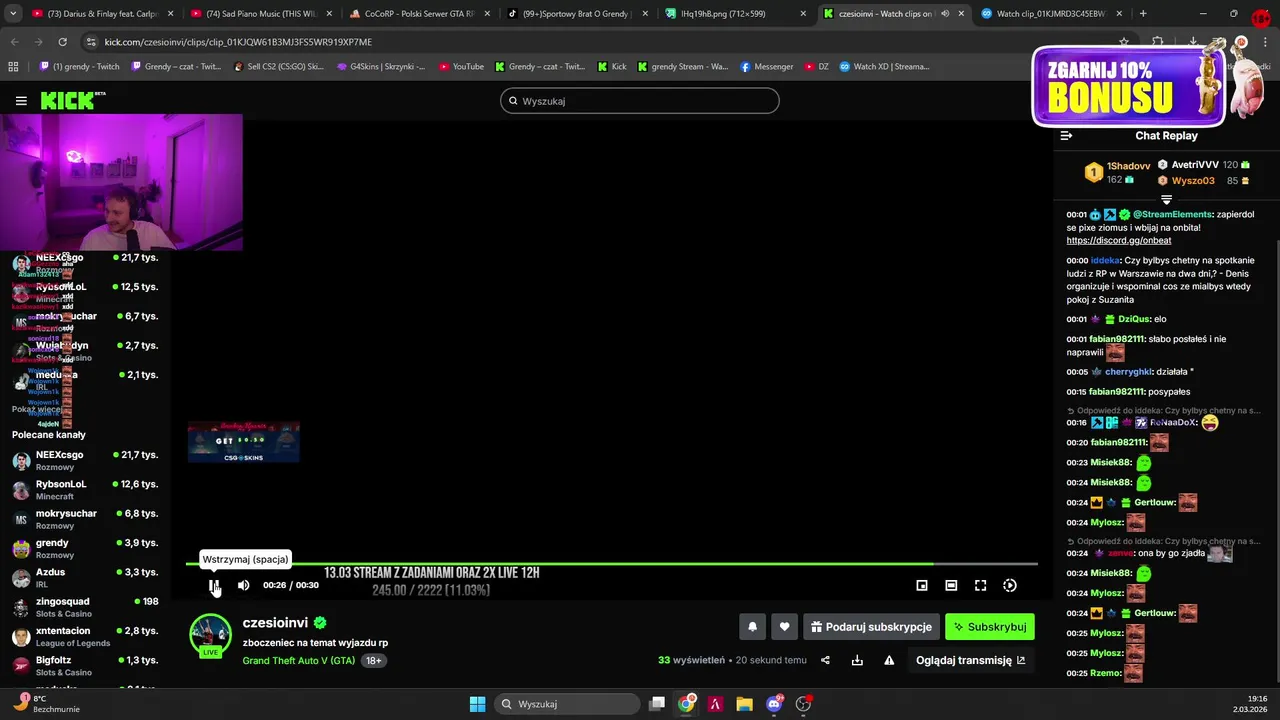The width and height of the screenshot is (1280, 720).
Task: Click the green Subskrybuj button
Action: [x=989, y=627]
